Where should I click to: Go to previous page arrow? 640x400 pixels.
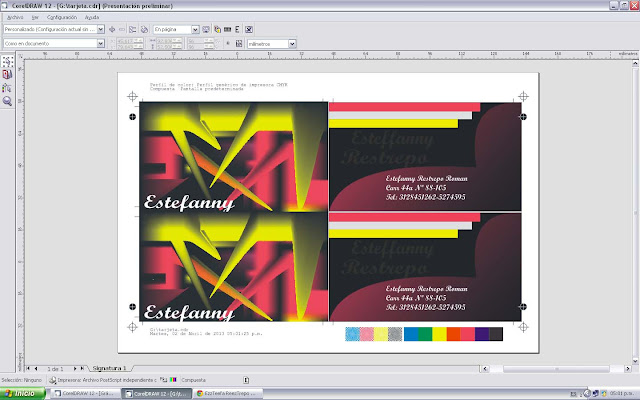click(36, 368)
